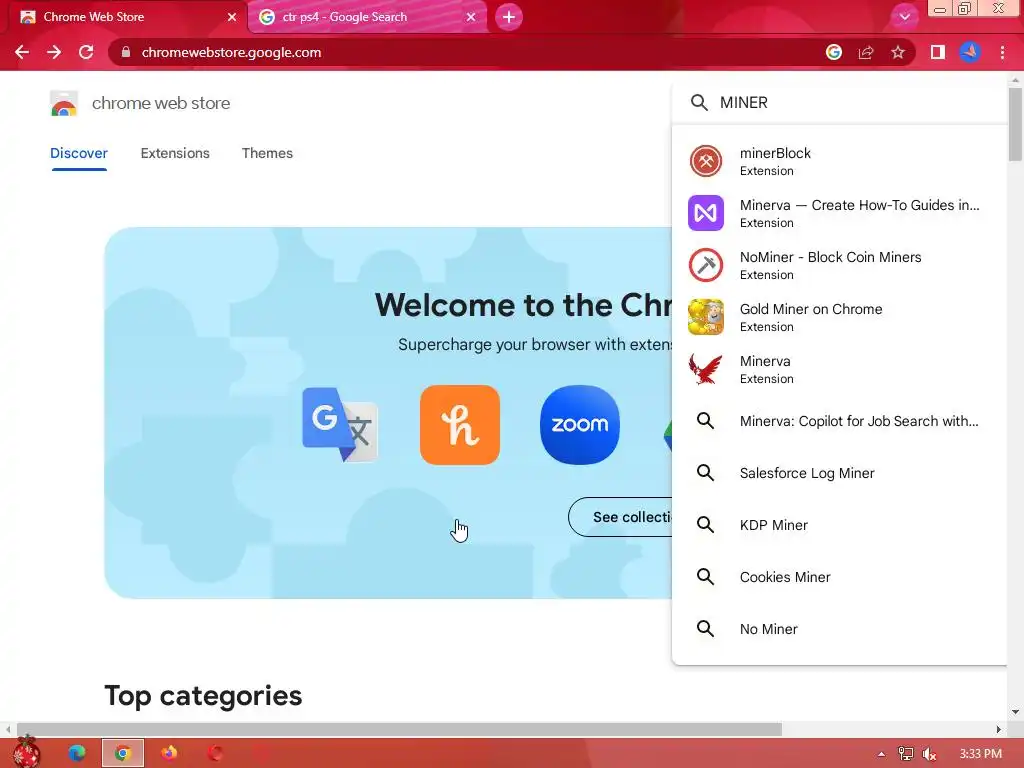Click the Top categories heading

[203, 696]
